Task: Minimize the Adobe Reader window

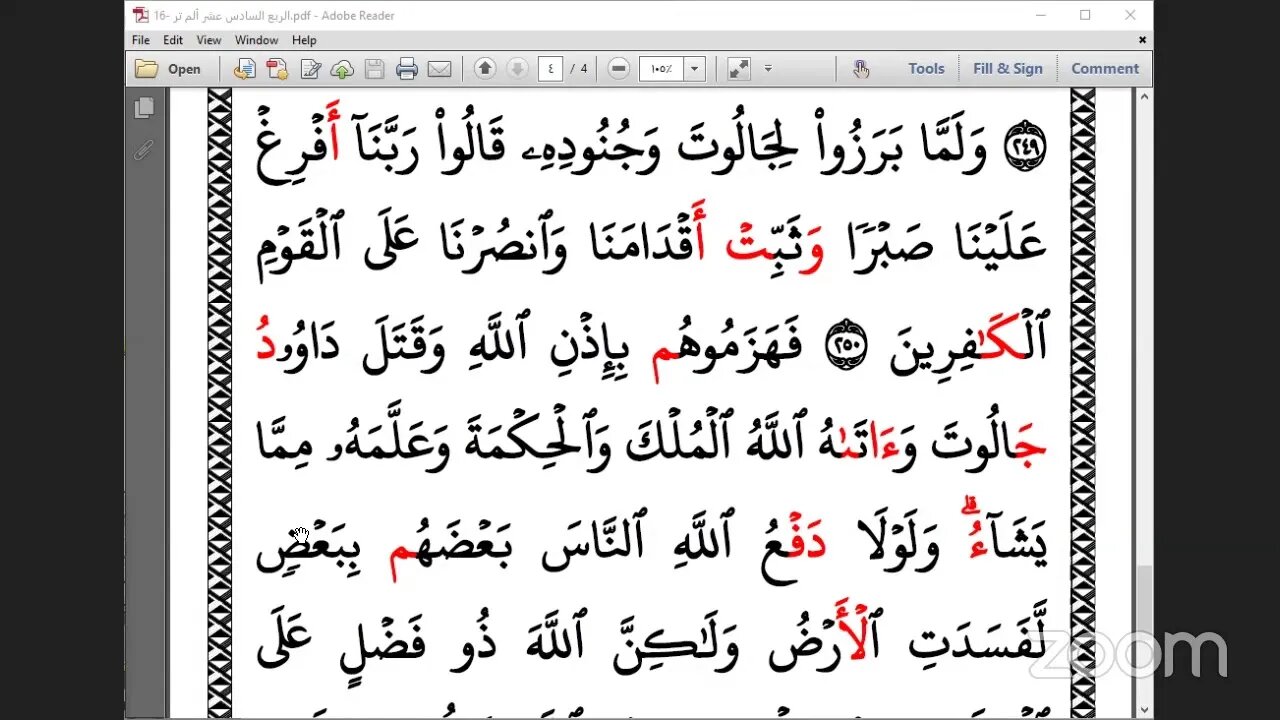Action: [x=1040, y=15]
